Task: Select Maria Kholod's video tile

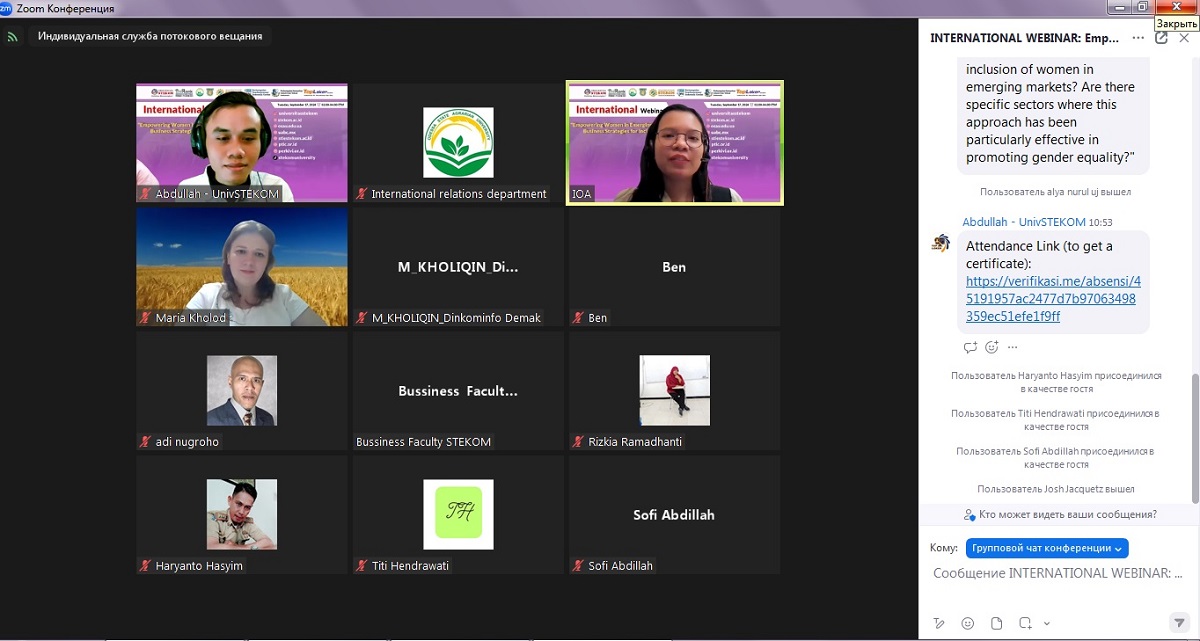Action: click(242, 266)
